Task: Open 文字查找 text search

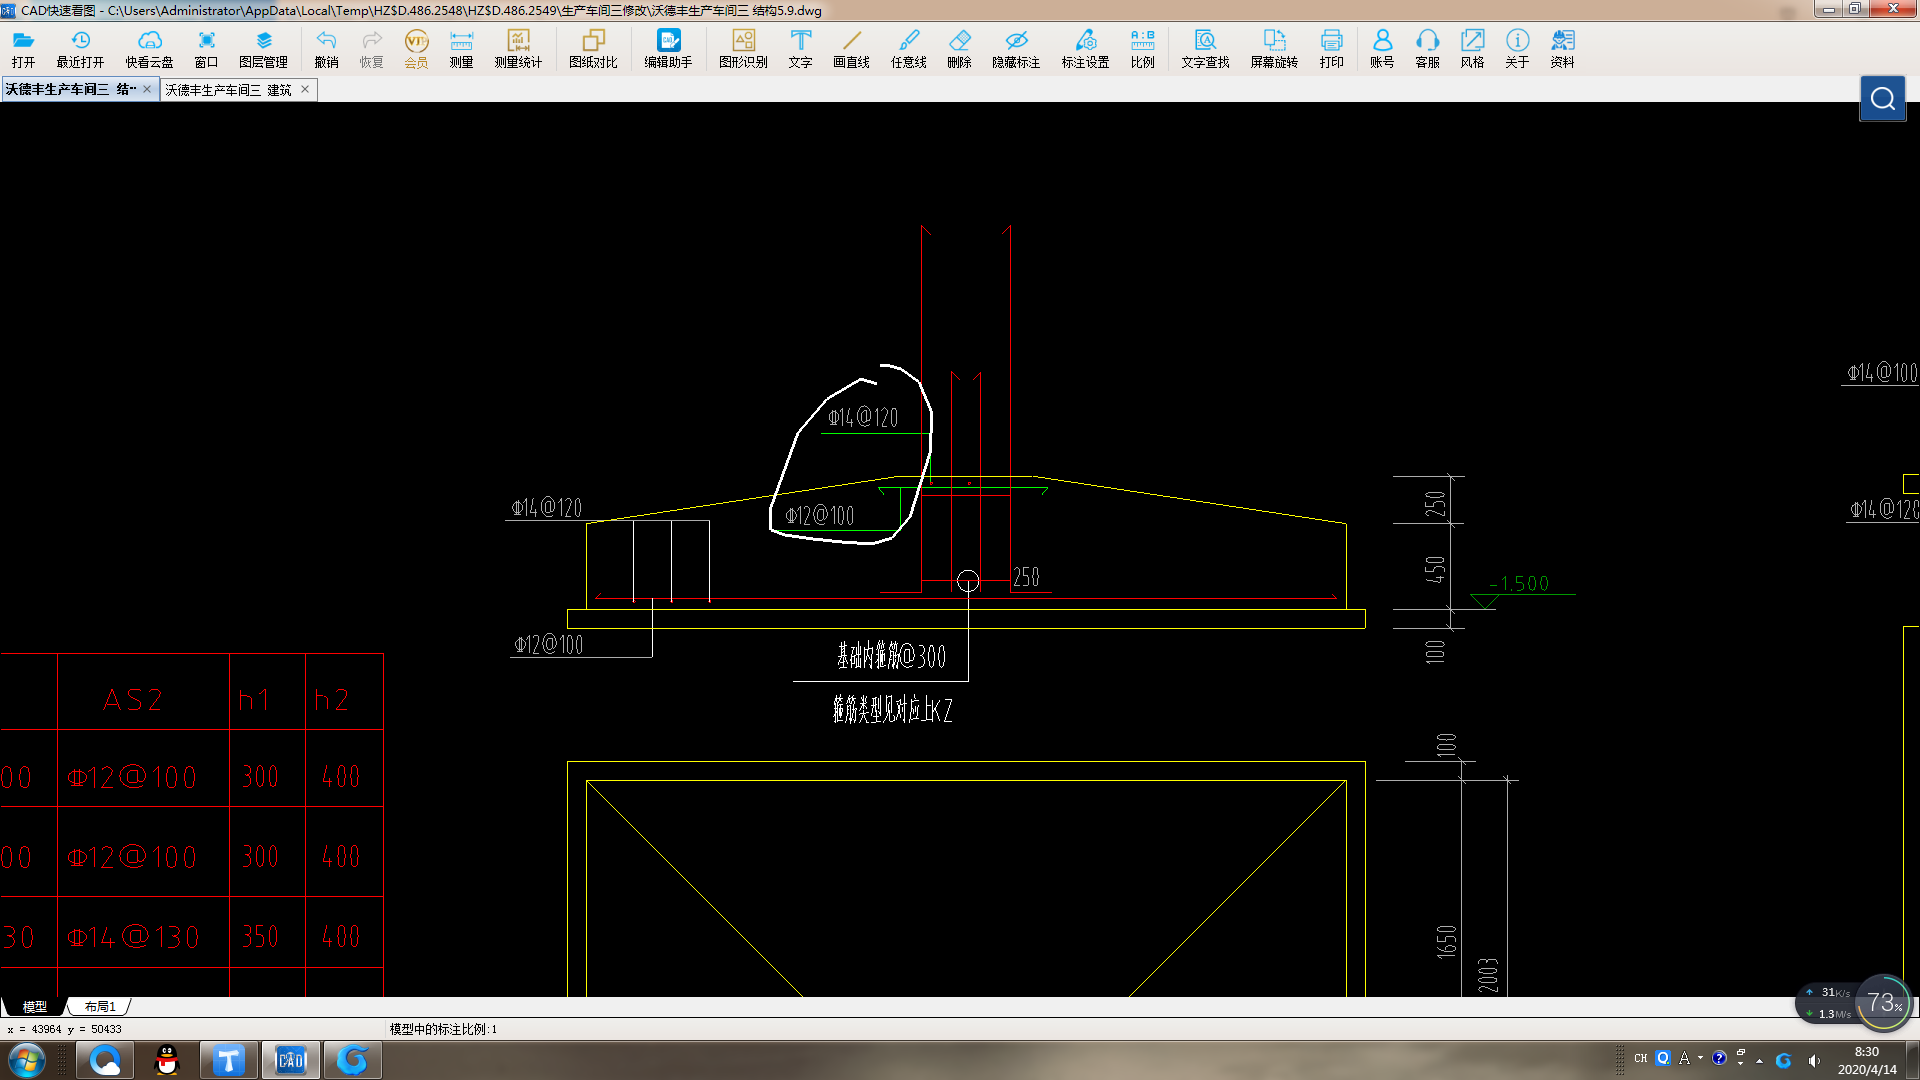Action: point(1205,48)
